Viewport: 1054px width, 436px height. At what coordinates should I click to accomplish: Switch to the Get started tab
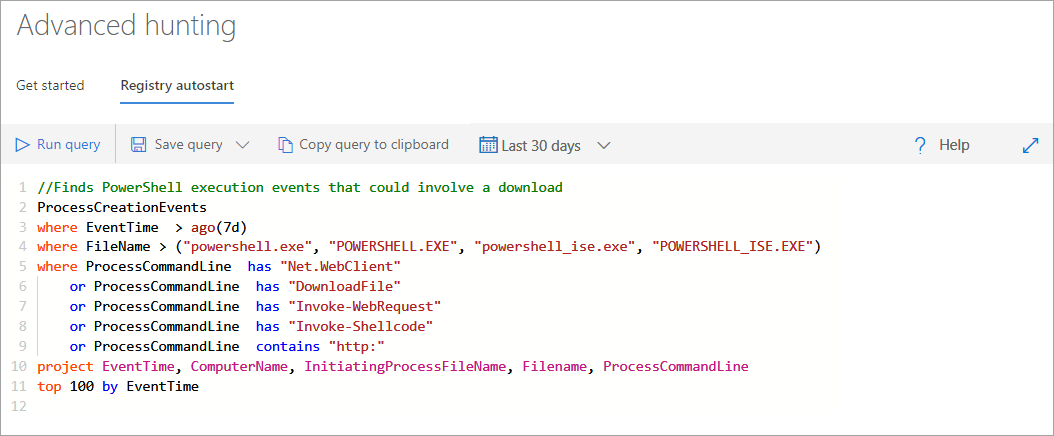(x=50, y=86)
